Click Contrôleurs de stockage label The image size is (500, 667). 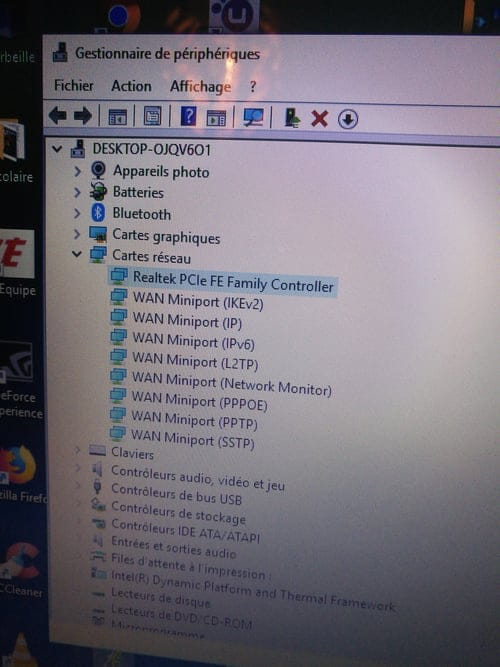pyautogui.click(x=178, y=512)
